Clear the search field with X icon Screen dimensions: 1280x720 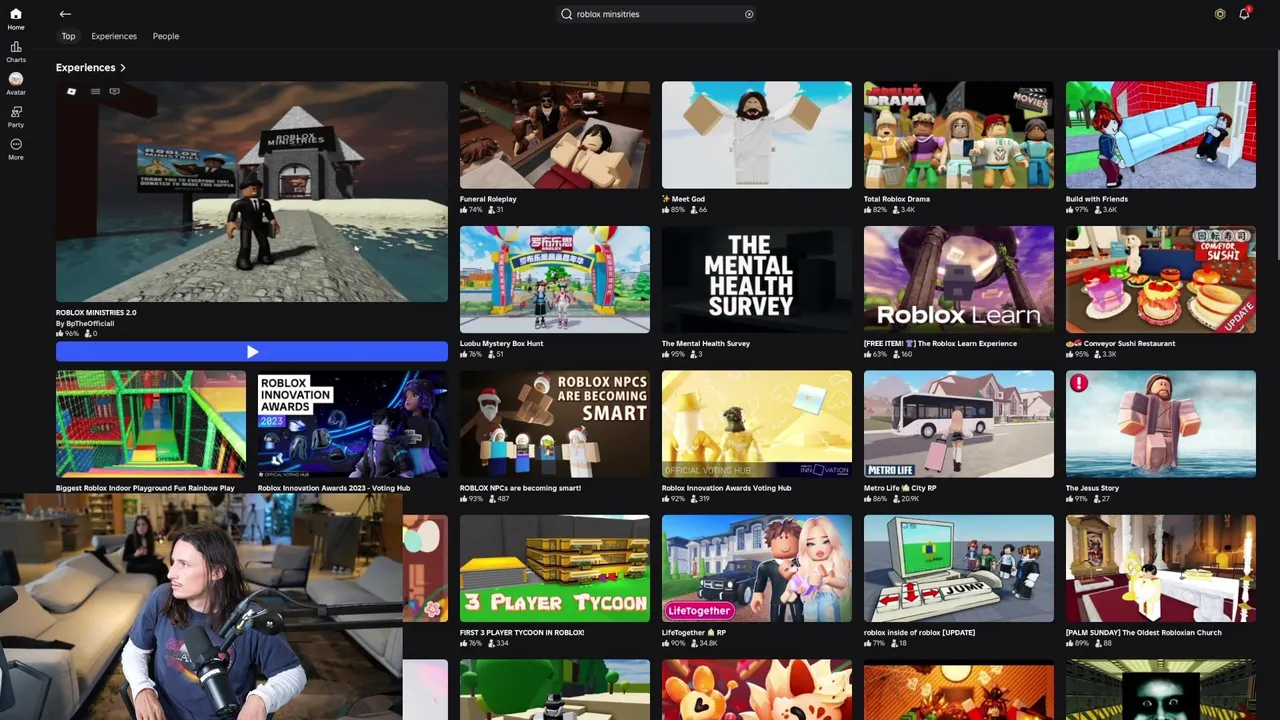click(x=749, y=14)
